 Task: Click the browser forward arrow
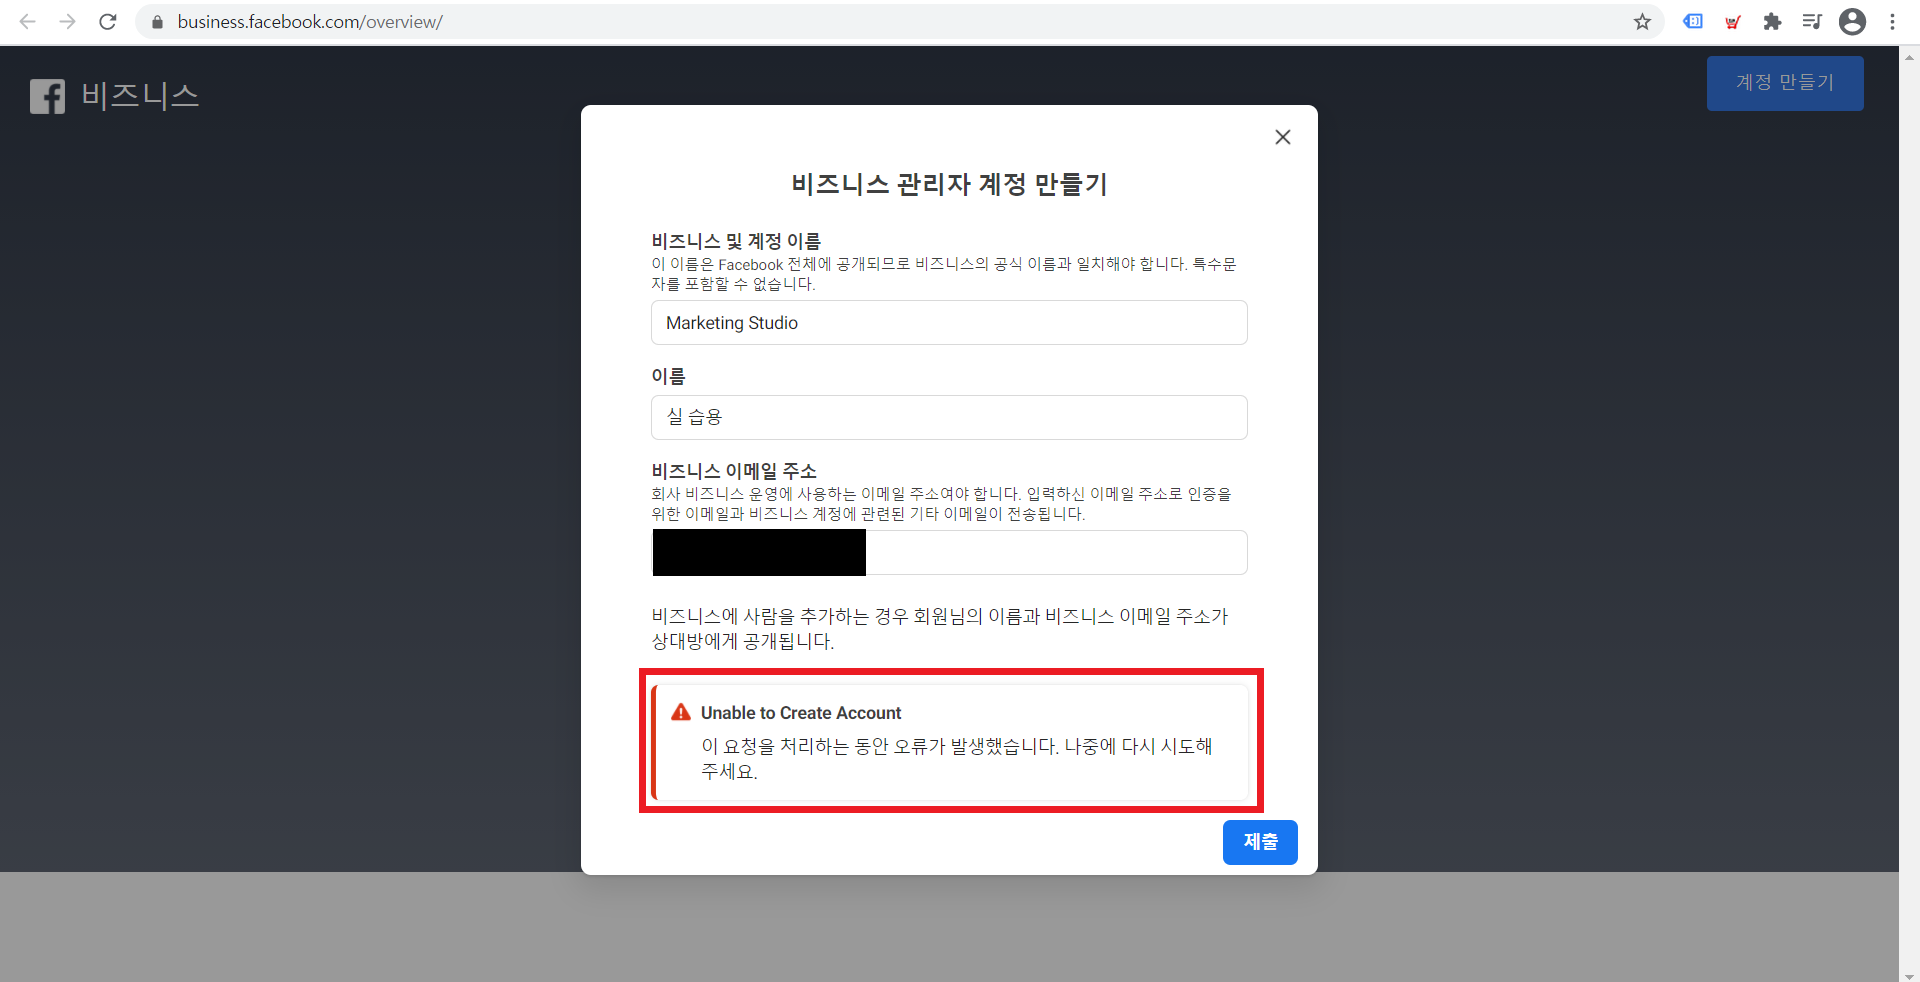tap(67, 21)
